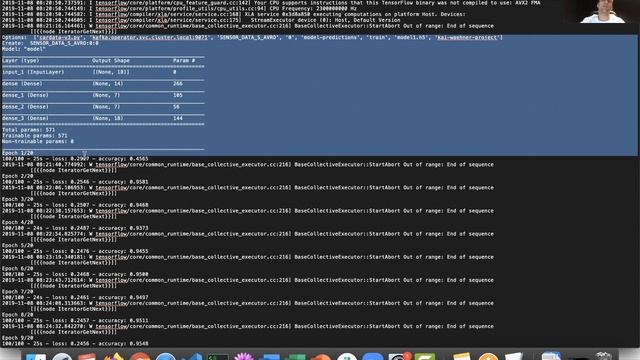This screenshot has height=360, width=640.
Task: Click 'Out of range: End of sequence' below Epoch 6/20
Action: [x=448, y=280]
